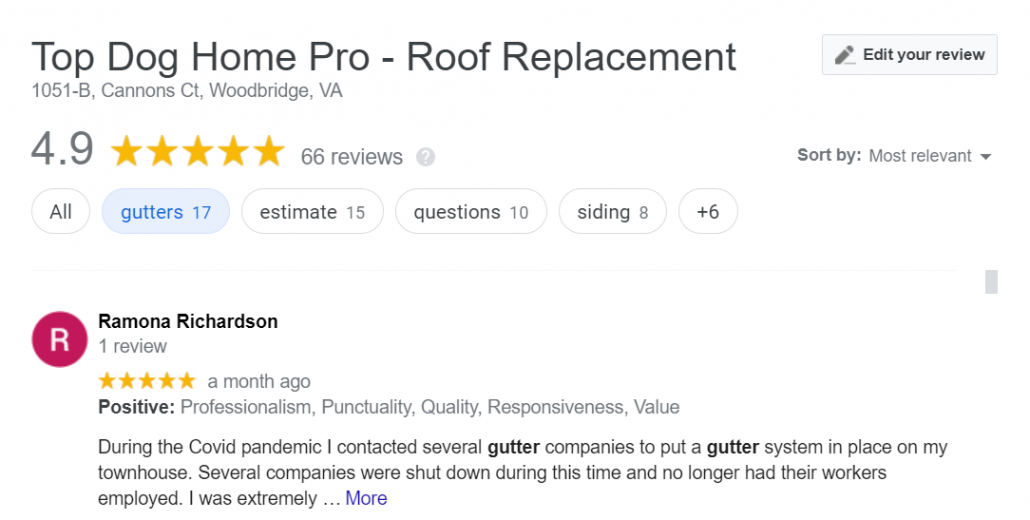
Task: Click the 1 review reviewer count
Action: (x=133, y=346)
